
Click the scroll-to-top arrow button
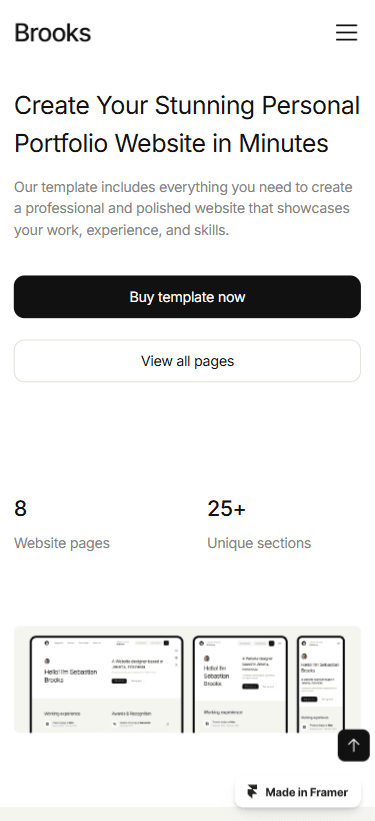pyautogui.click(x=354, y=745)
